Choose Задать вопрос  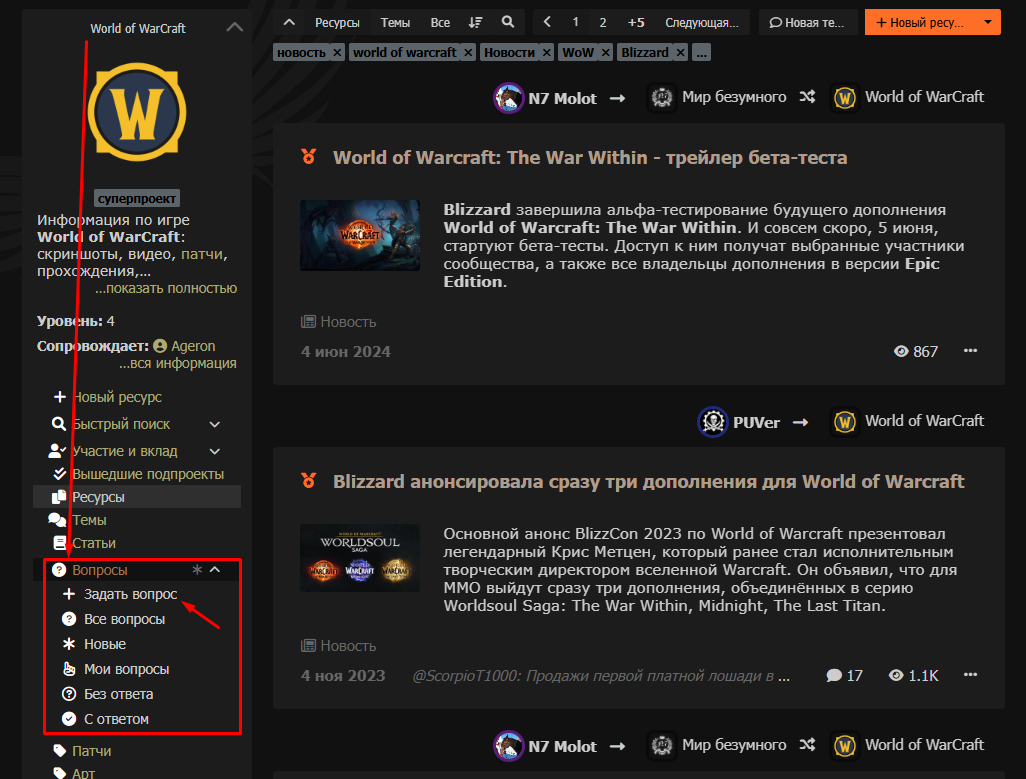[130, 594]
